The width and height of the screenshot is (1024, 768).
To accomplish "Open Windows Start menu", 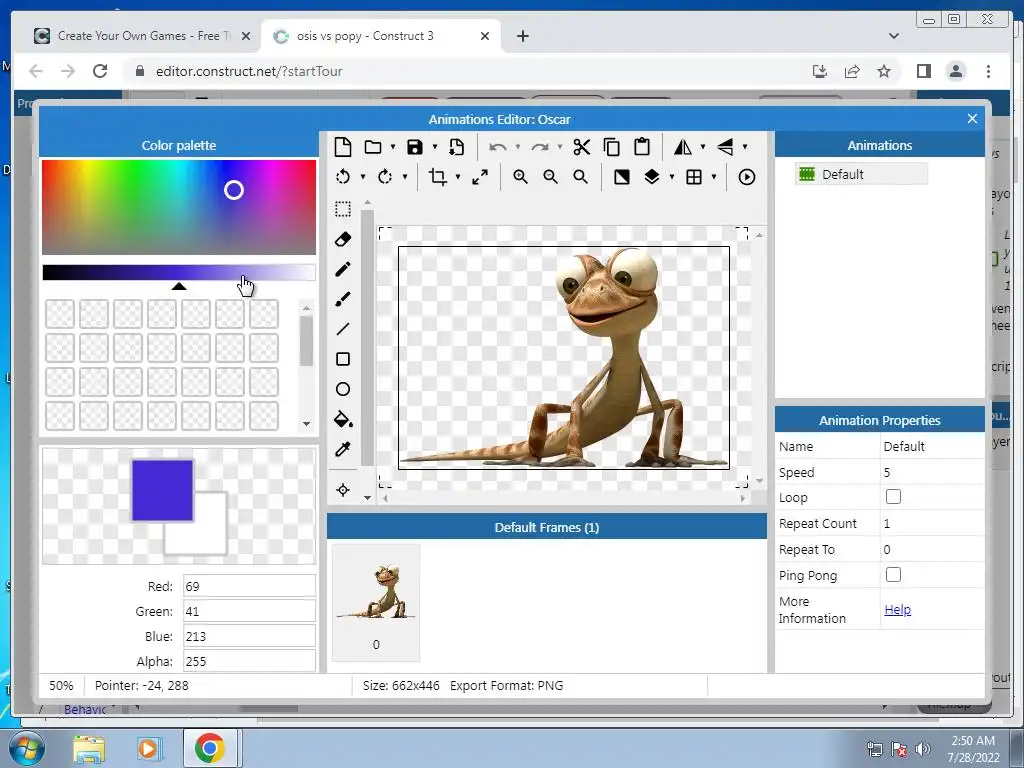I will [x=26, y=748].
